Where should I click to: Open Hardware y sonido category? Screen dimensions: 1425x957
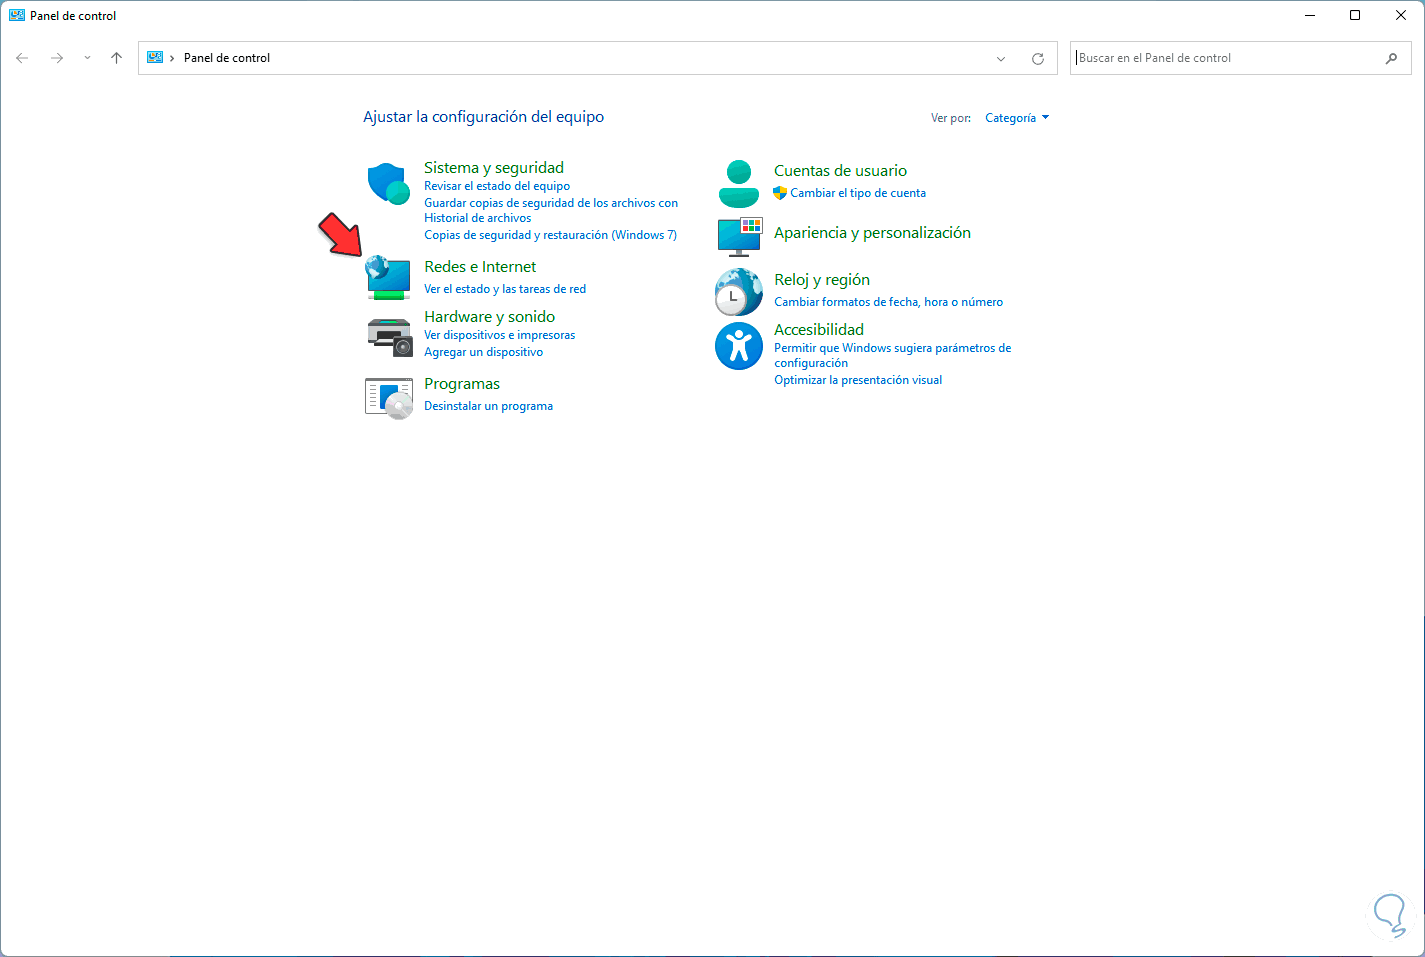(x=489, y=317)
